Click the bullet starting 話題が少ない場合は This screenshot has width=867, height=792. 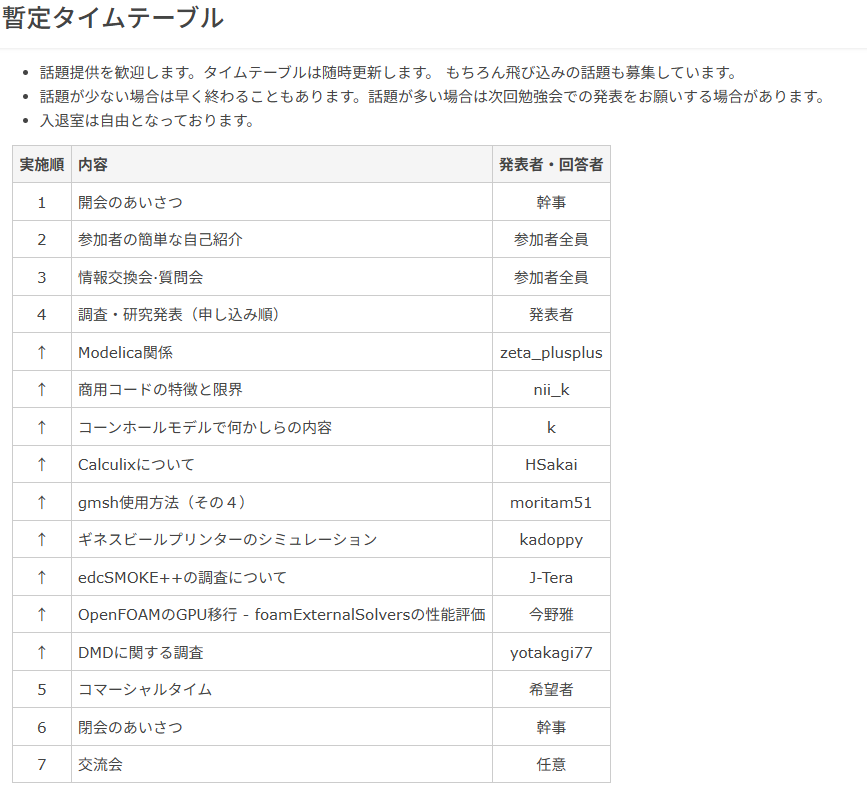(x=432, y=96)
